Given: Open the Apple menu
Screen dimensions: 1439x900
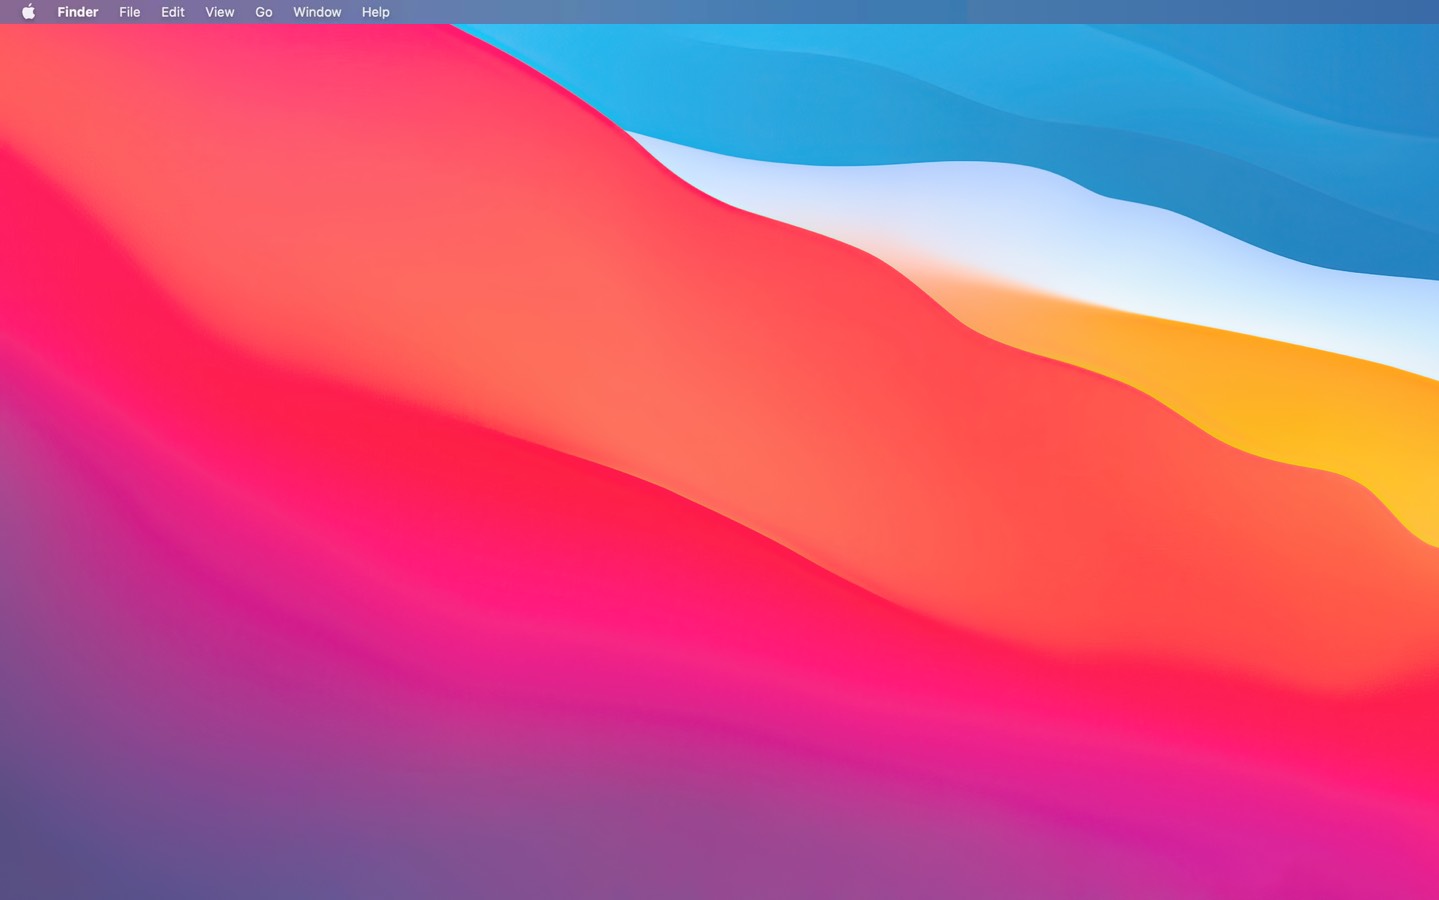Looking at the screenshot, I should pos(28,12).
